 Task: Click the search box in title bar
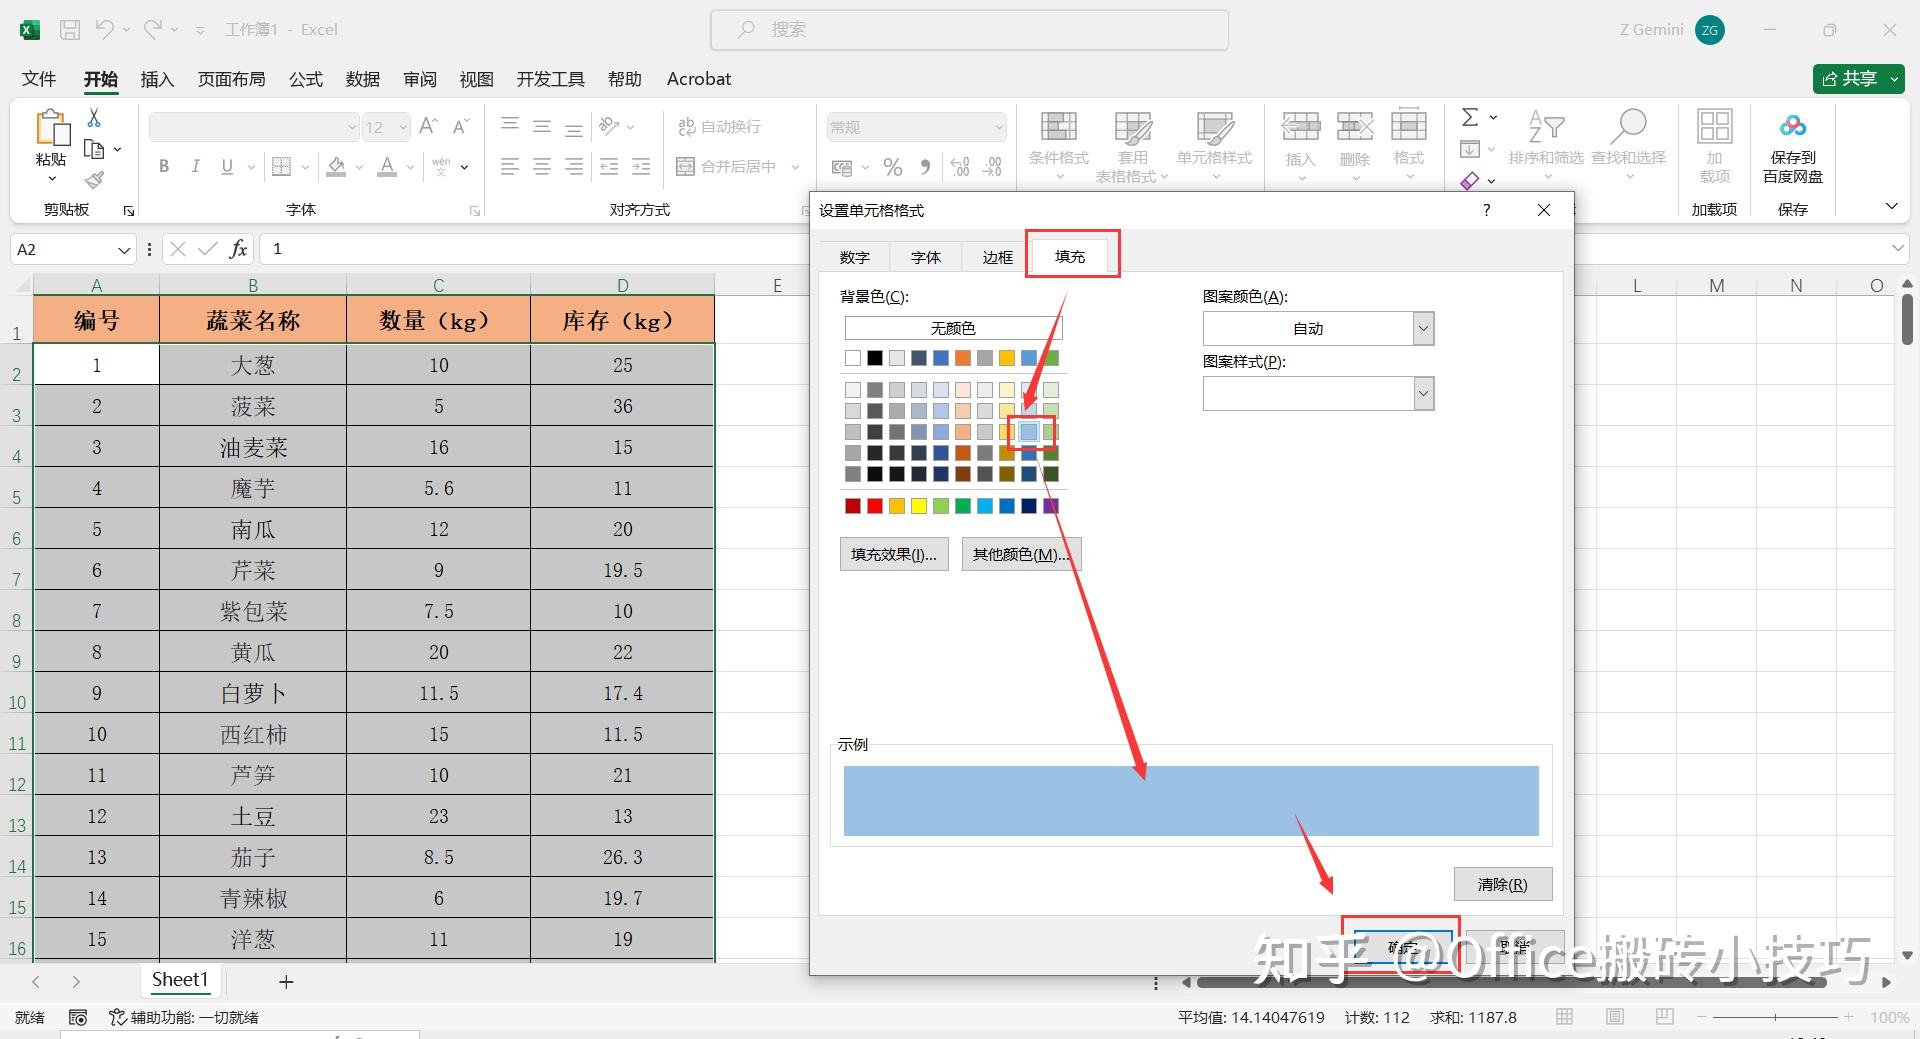[x=969, y=30]
